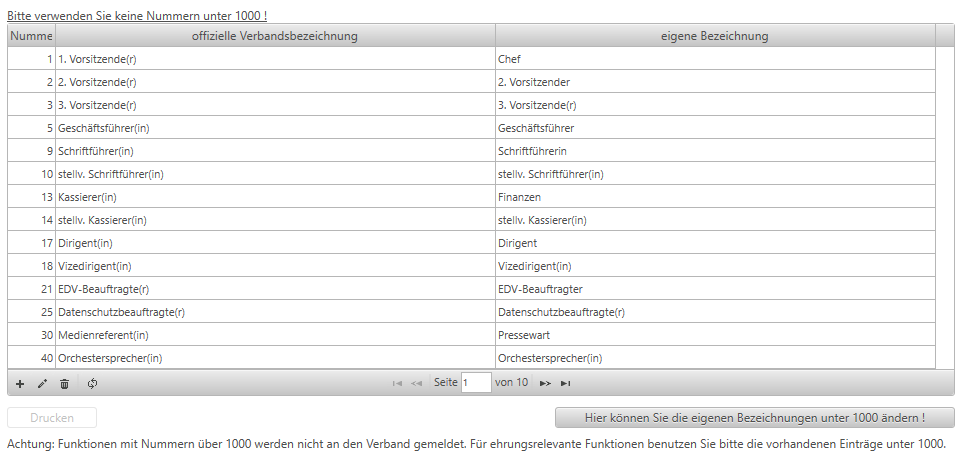Viewport: 962px width, 459px height.
Task: Select the Datenschutzbeauftragte(r) row
Action: 471,312
